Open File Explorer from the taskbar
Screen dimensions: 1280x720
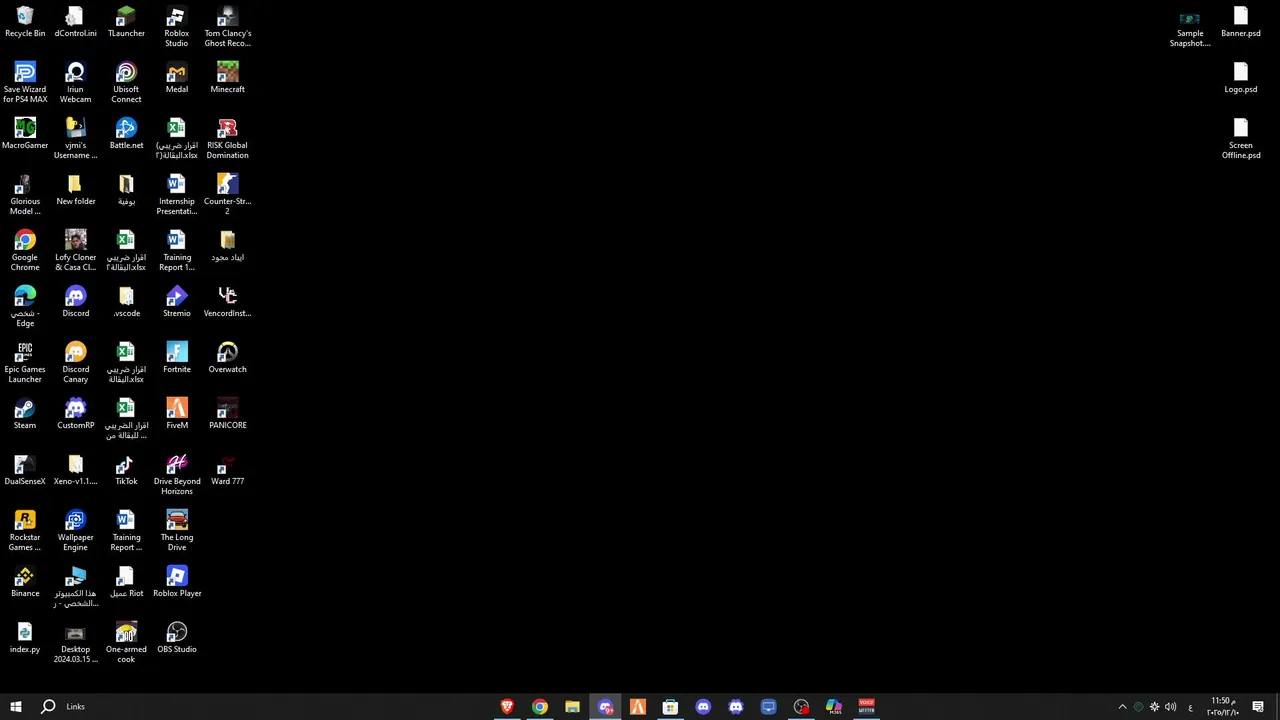tap(572, 707)
